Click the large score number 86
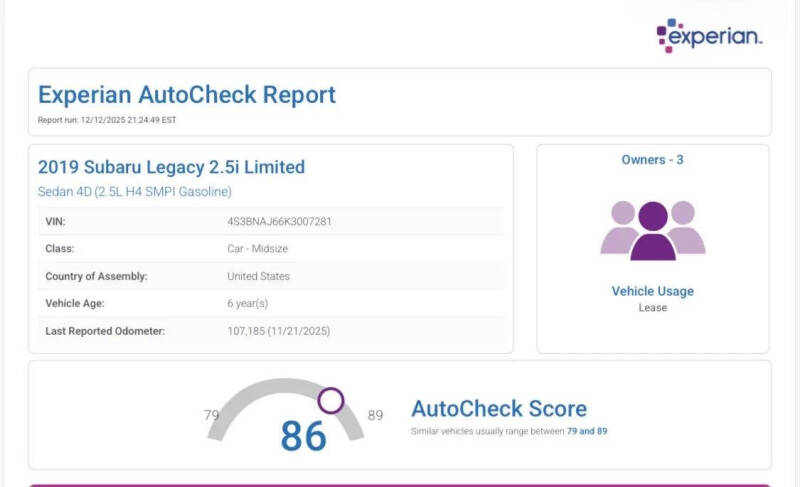 (x=303, y=436)
